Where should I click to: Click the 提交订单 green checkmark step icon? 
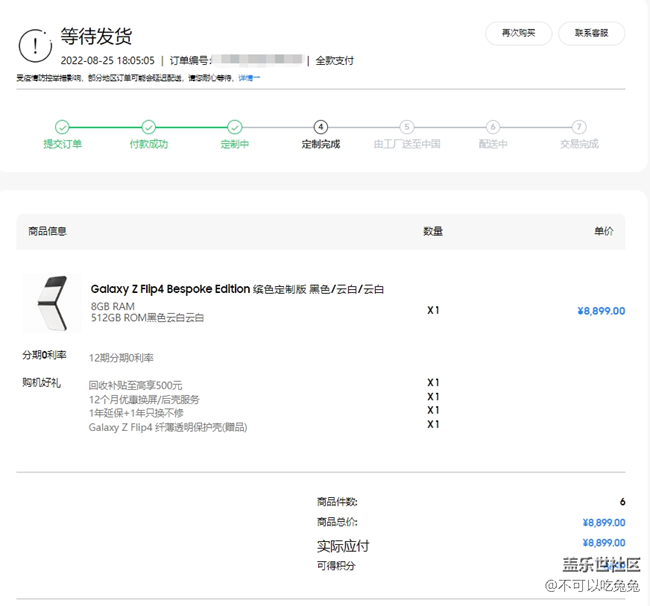pos(62,127)
